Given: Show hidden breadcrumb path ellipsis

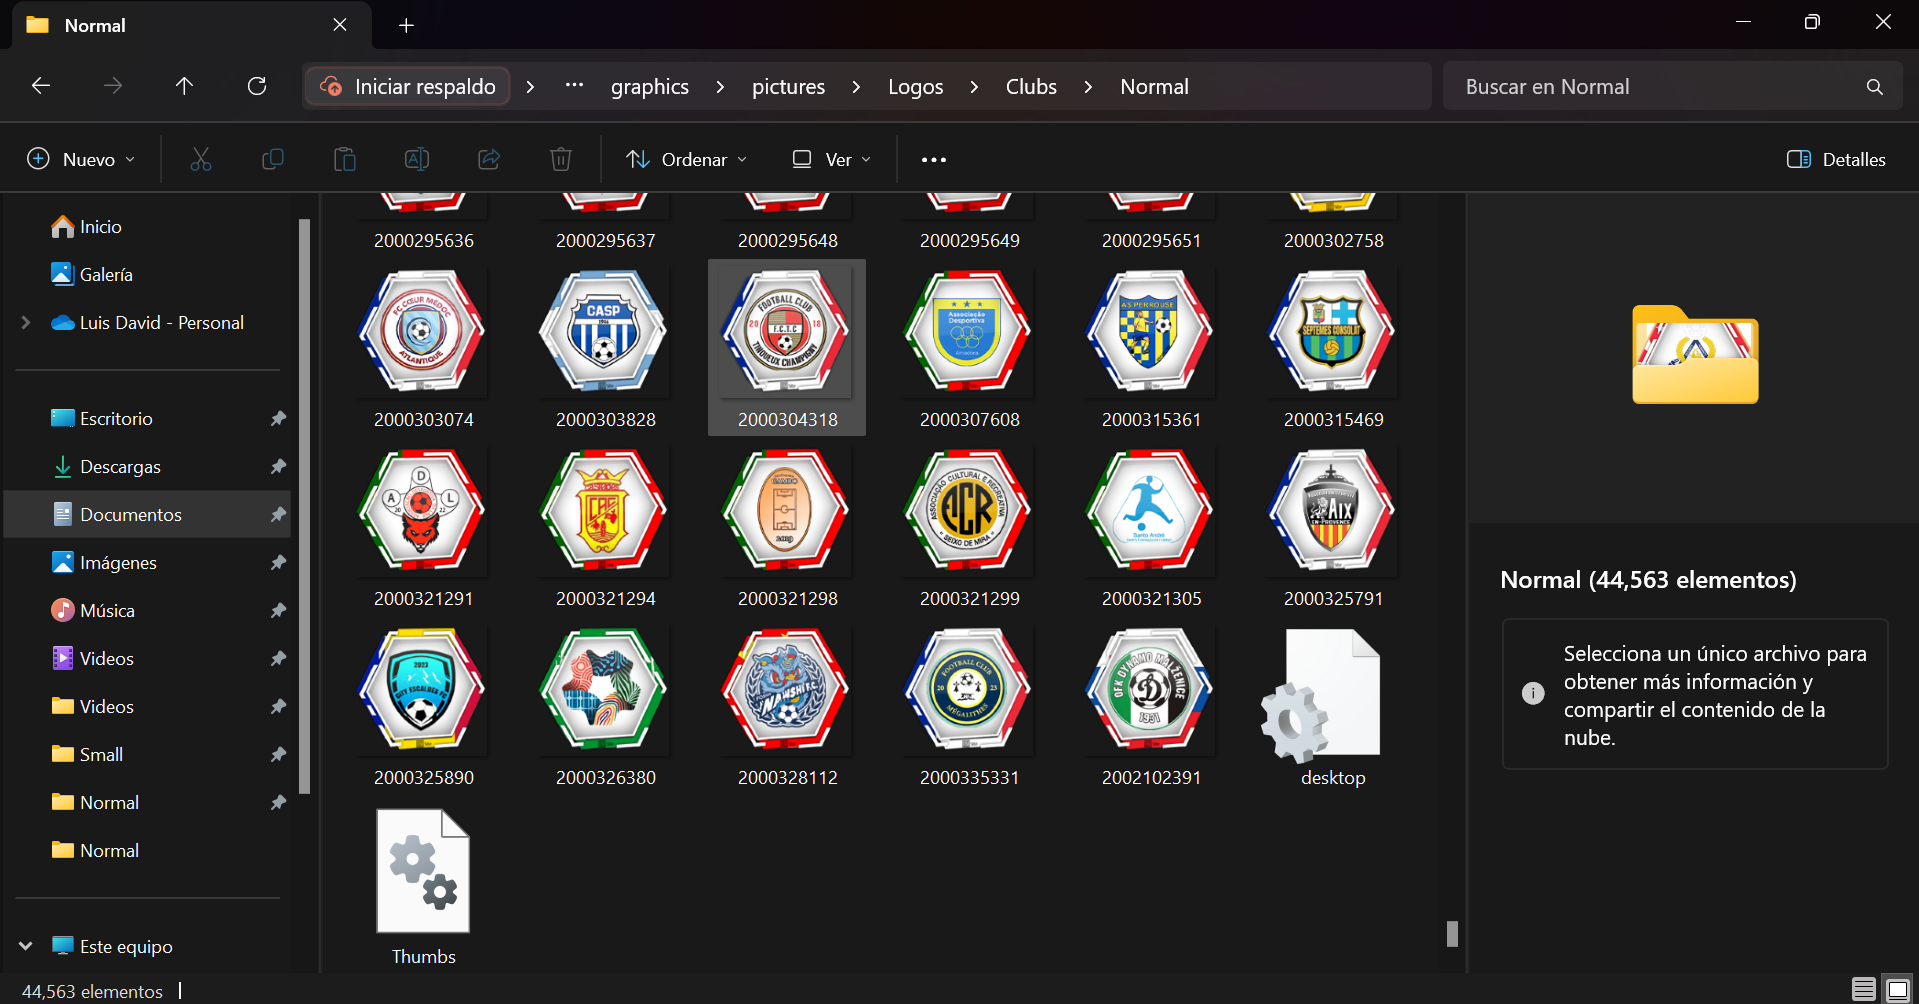Looking at the screenshot, I should click(574, 85).
